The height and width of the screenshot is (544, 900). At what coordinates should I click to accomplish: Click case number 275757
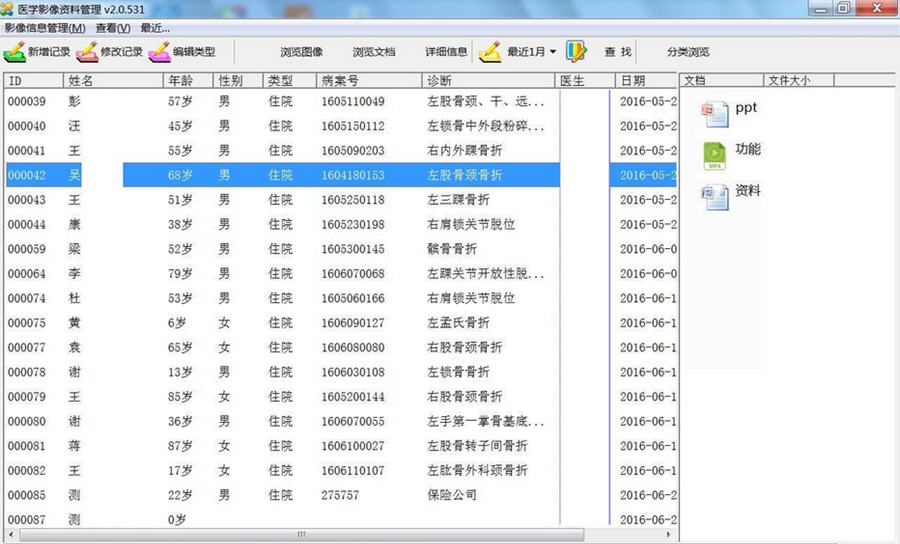[x=340, y=496]
